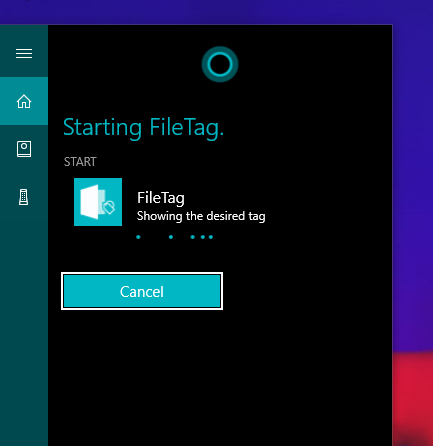Go to Cortana Home
This screenshot has height=446, width=433.
click(x=24, y=101)
